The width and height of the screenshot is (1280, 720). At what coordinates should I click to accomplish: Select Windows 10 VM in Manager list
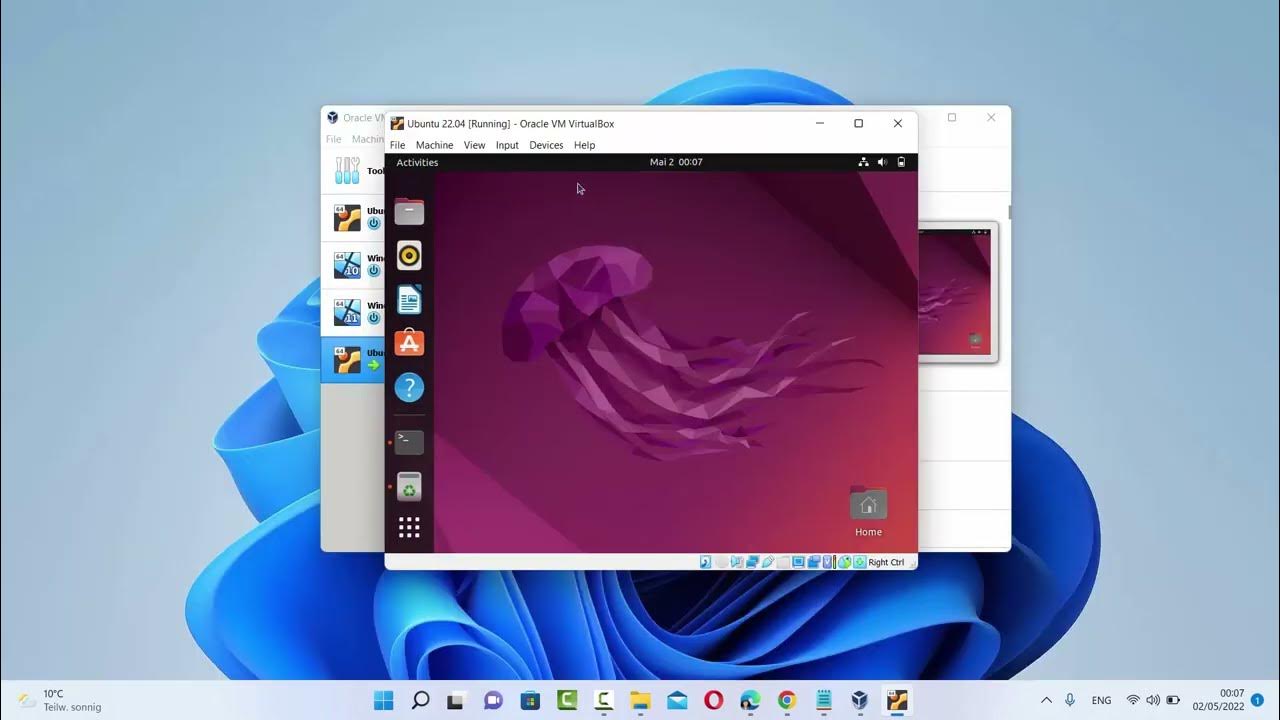(353, 265)
